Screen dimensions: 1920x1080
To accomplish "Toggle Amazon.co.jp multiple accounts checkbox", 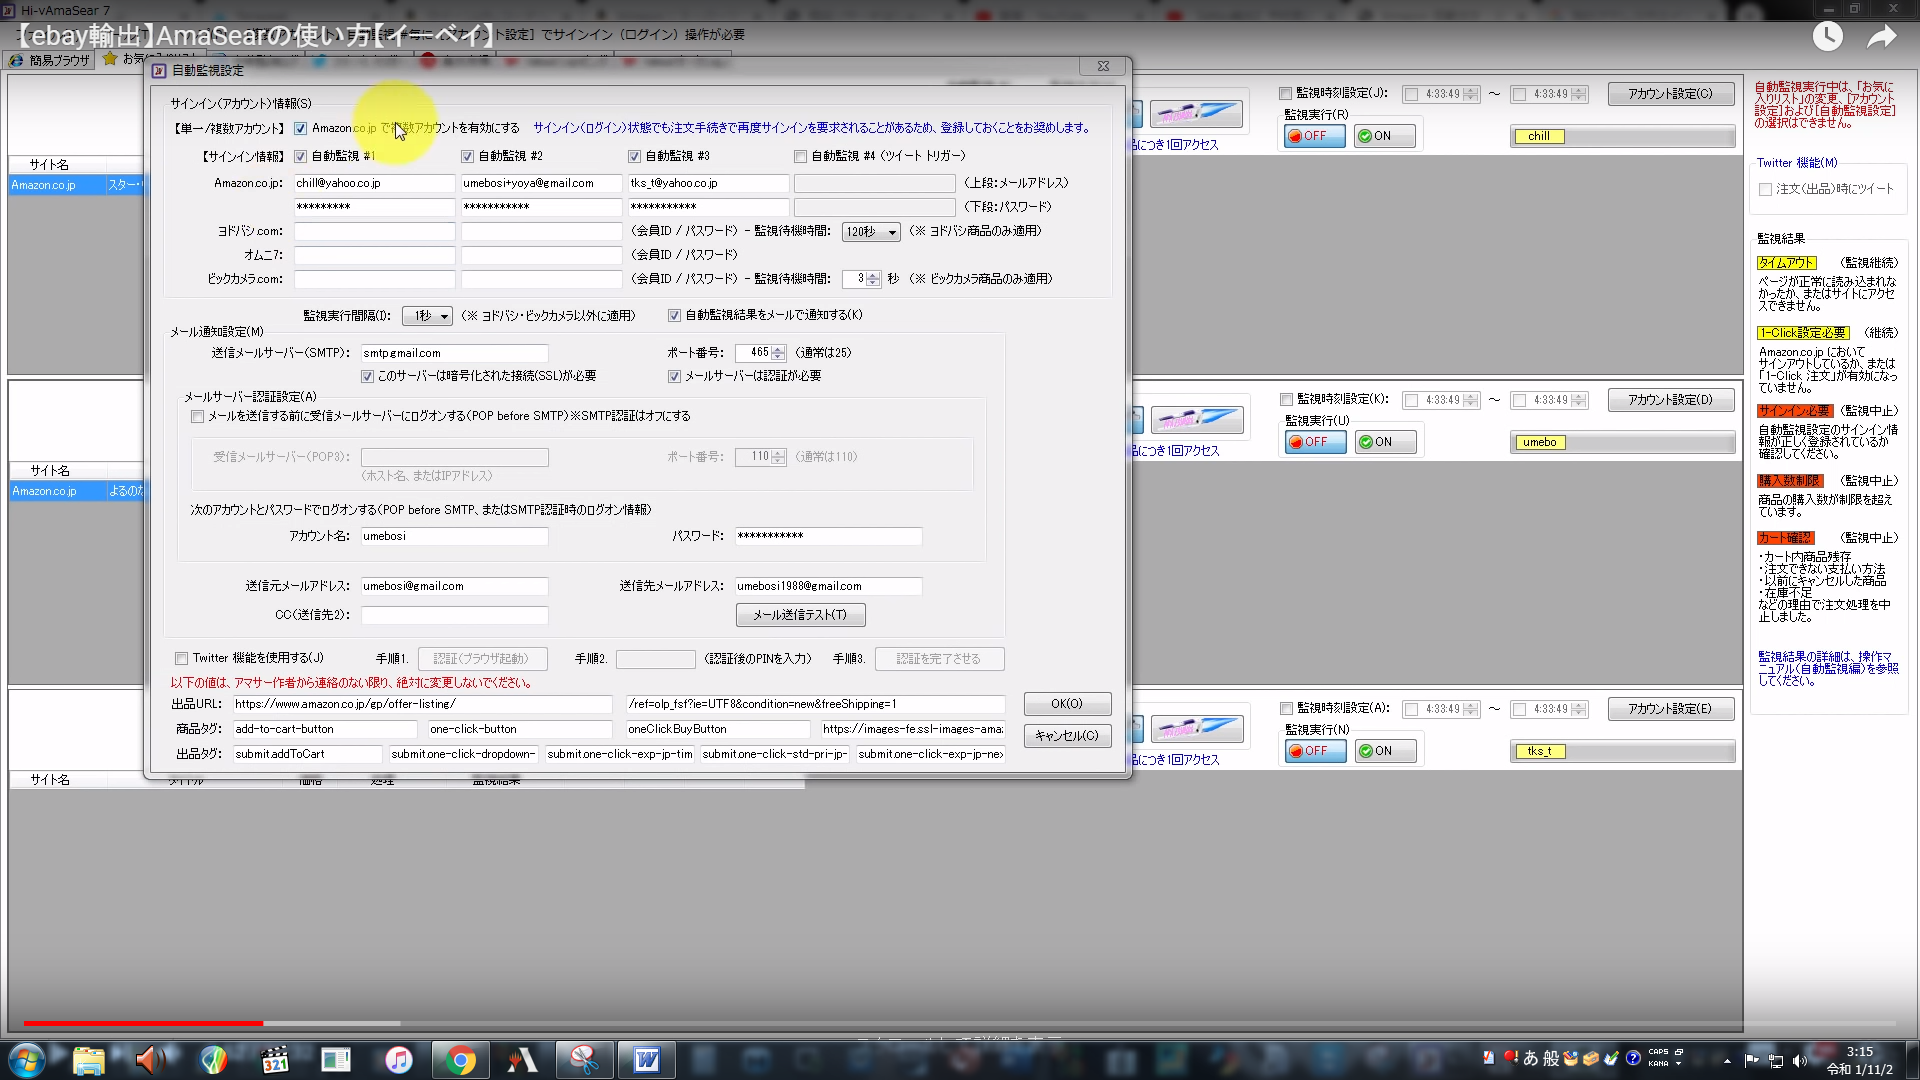I will pyautogui.click(x=300, y=128).
